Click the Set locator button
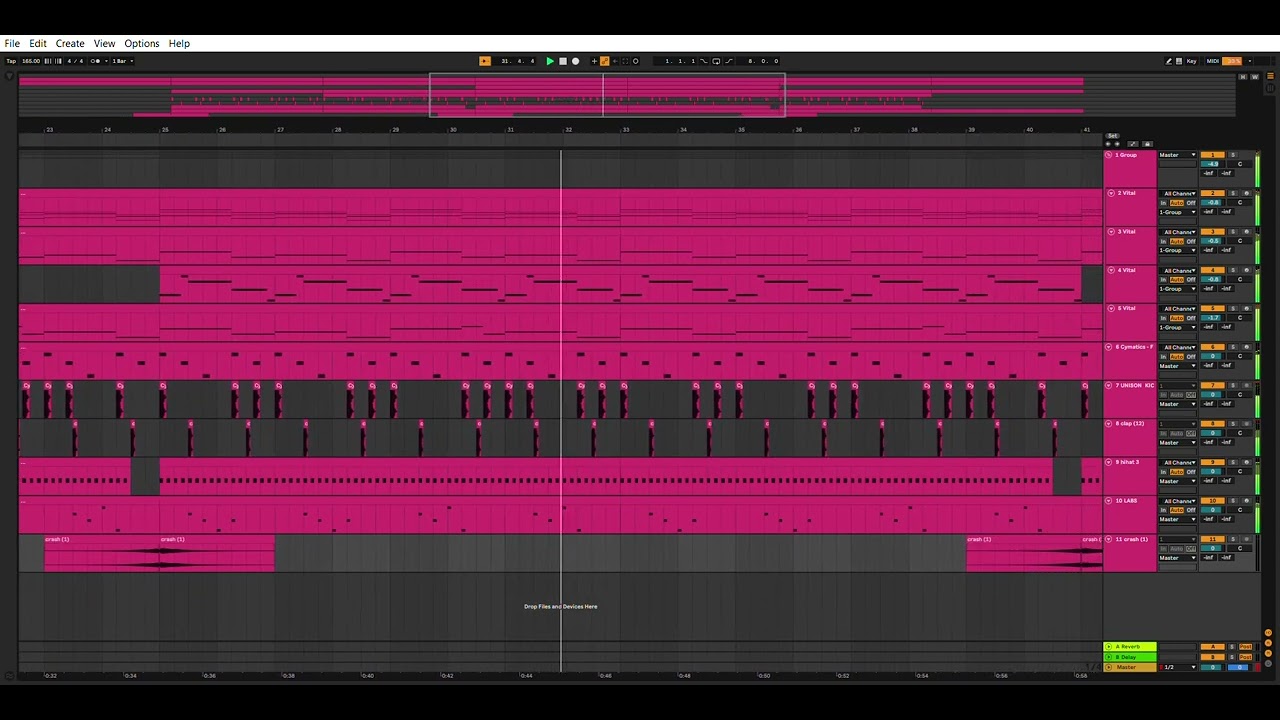This screenshot has width=1280, height=720. (1112, 136)
